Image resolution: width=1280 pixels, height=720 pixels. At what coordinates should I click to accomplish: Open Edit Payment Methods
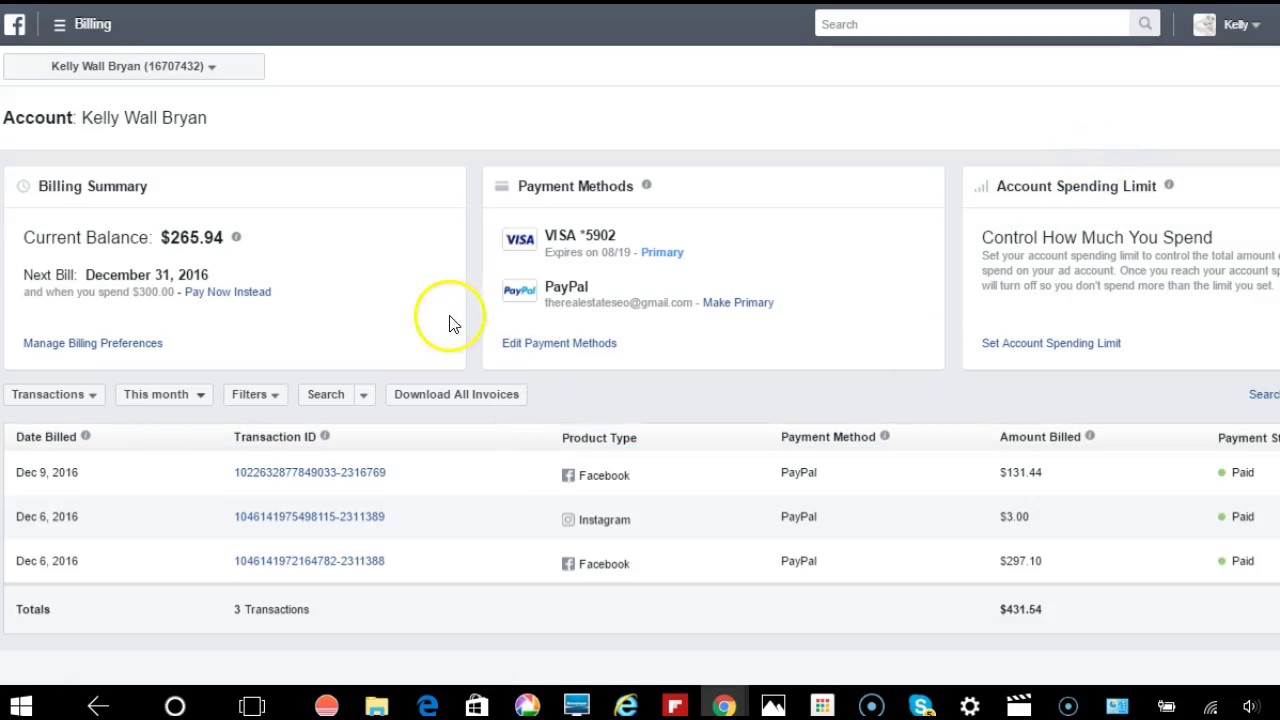point(559,343)
